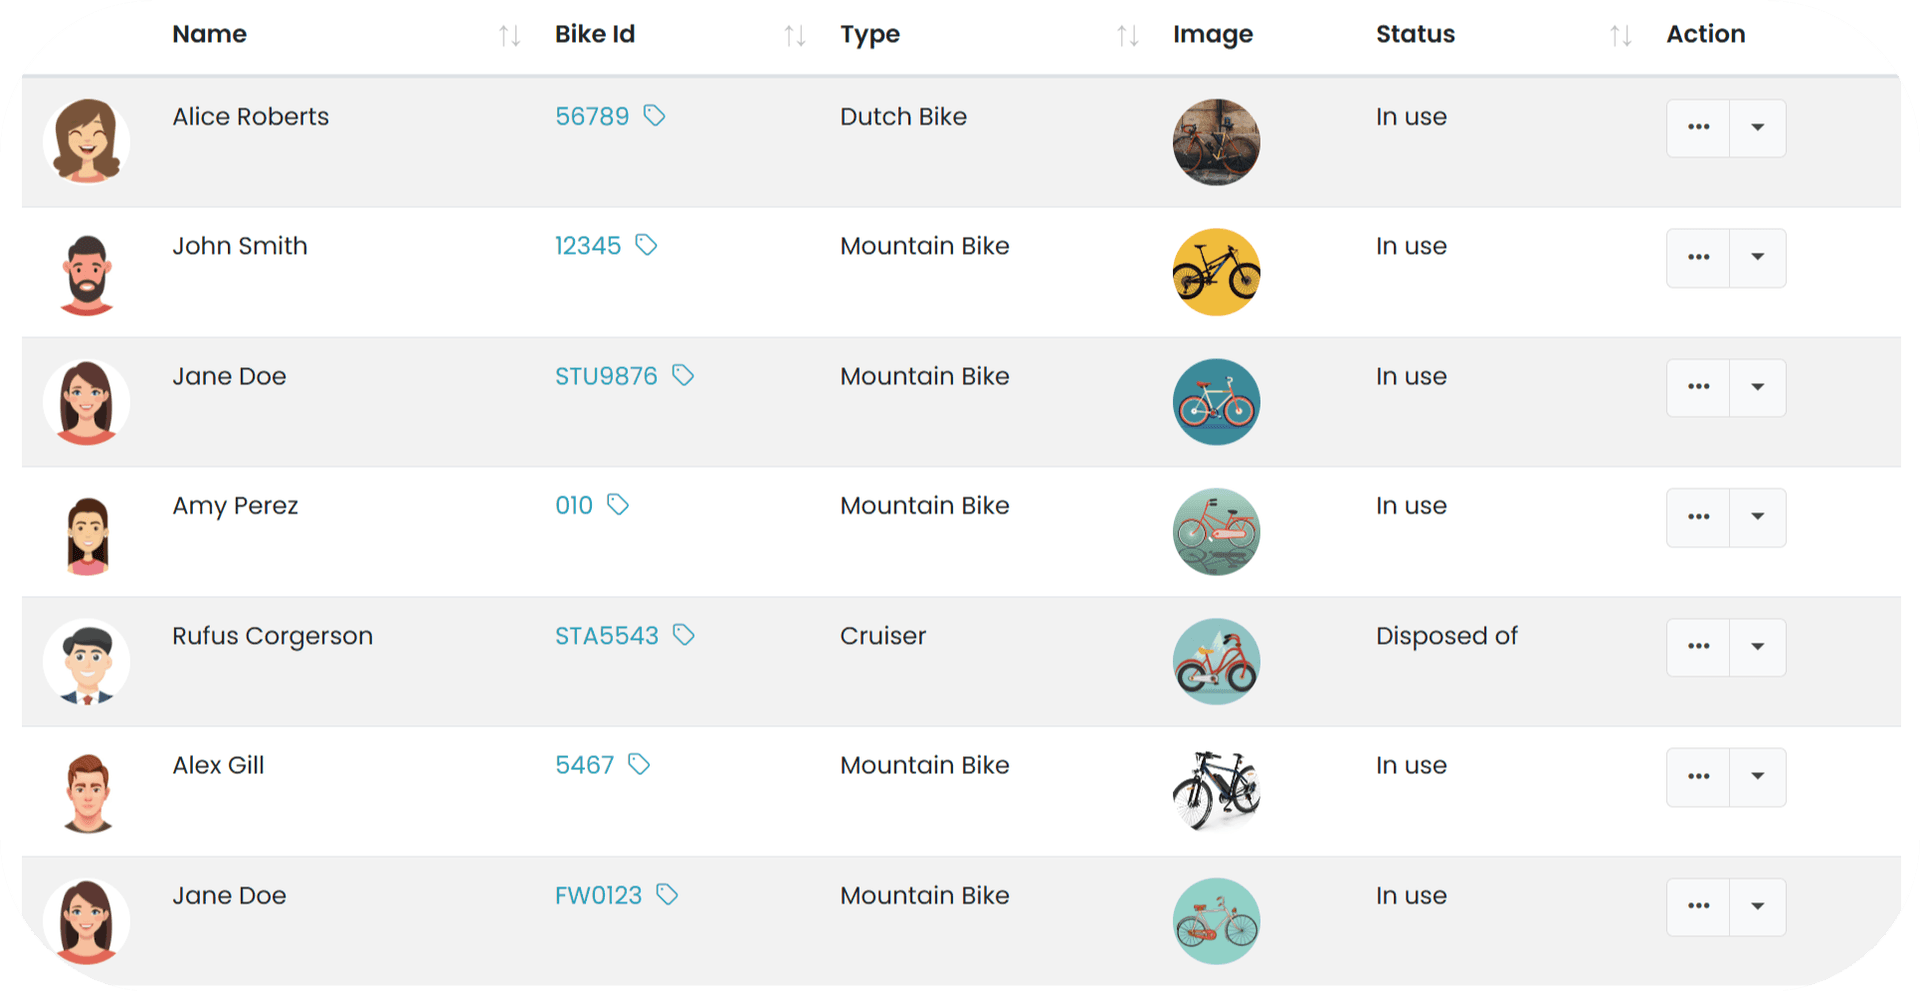
Task: Click the yellow Mountain Bike image for John Smith
Action: [1216, 272]
